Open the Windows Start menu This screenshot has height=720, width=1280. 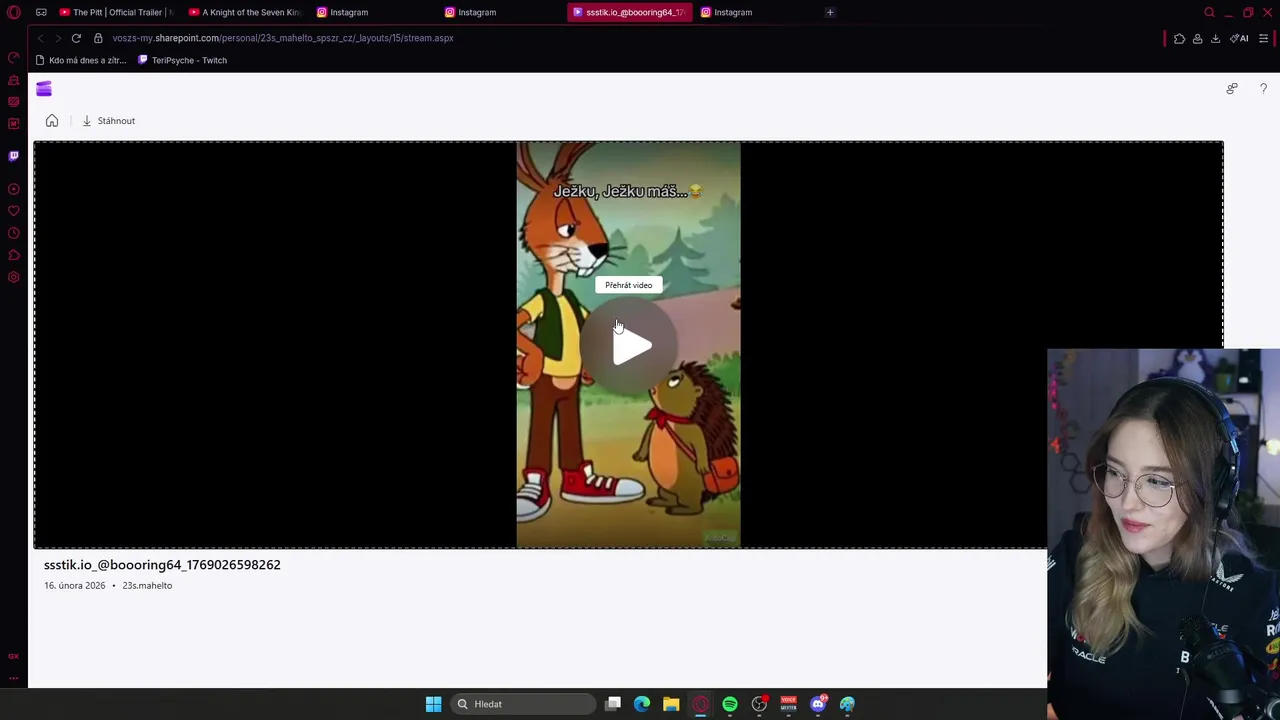click(x=433, y=704)
